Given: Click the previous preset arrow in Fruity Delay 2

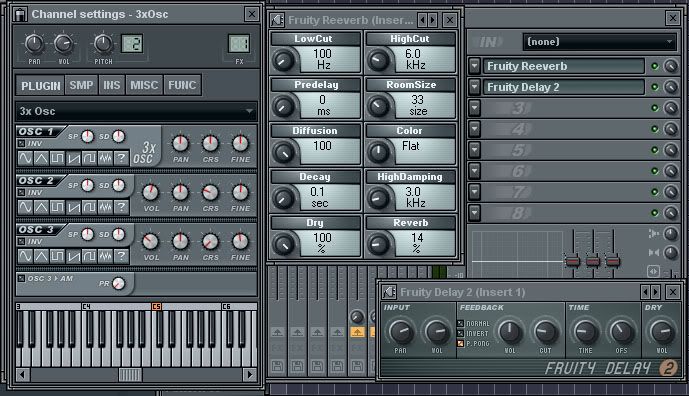Looking at the screenshot, I should 645,292.
